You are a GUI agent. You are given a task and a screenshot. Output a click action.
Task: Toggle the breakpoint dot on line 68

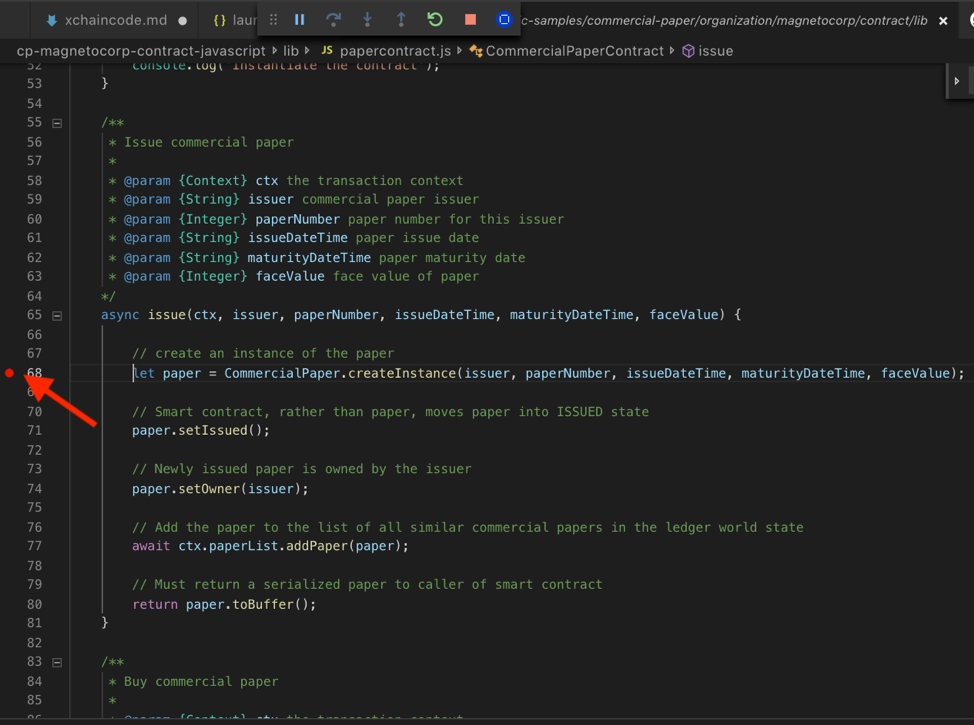pyautogui.click(x=9, y=373)
